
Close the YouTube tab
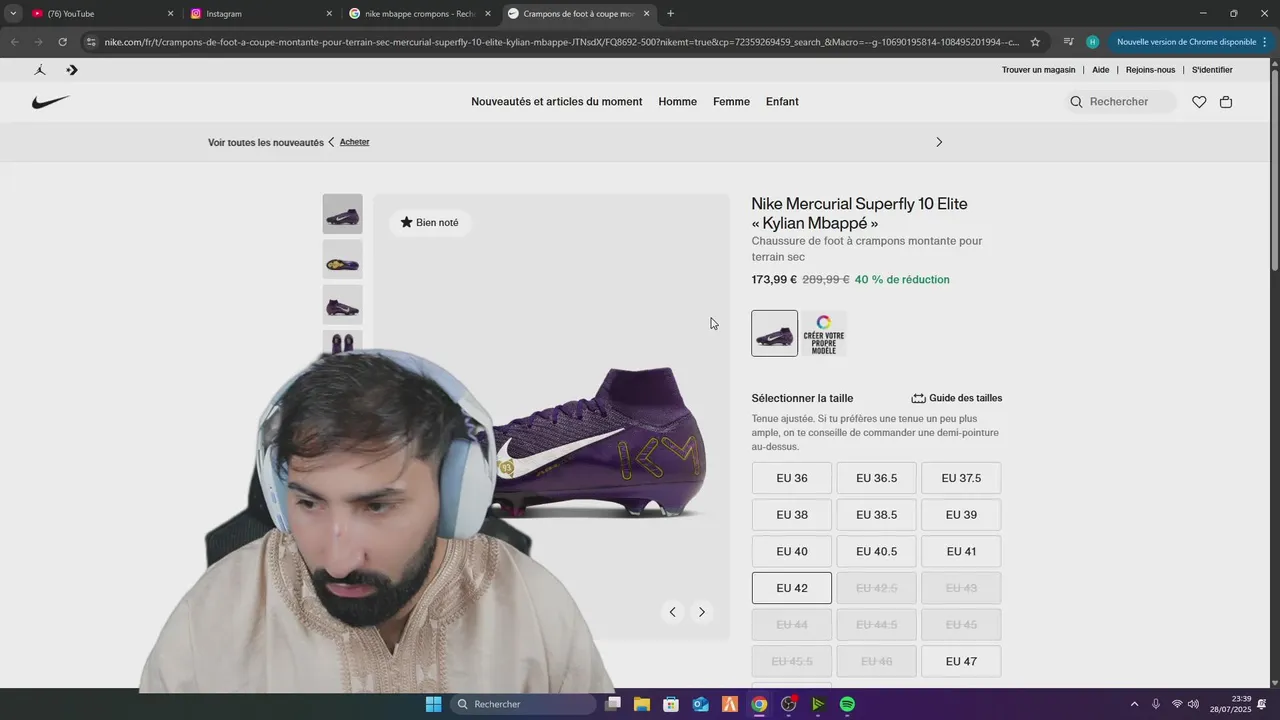(x=170, y=14)
